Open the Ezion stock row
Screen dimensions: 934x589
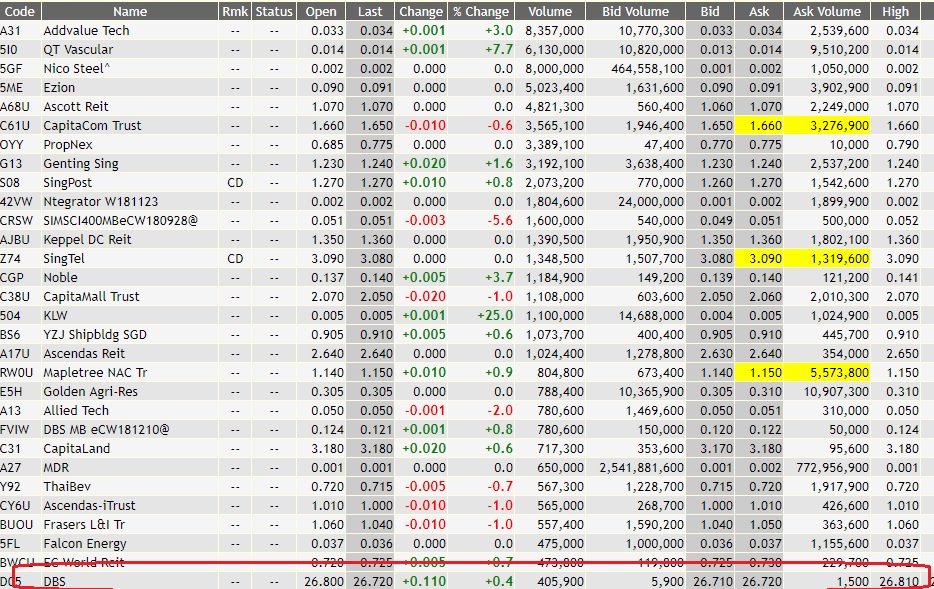pyautogui.click(x=59, y=88)
